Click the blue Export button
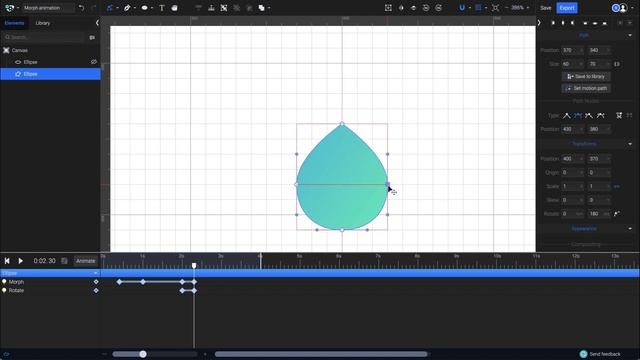 (567, 8)
